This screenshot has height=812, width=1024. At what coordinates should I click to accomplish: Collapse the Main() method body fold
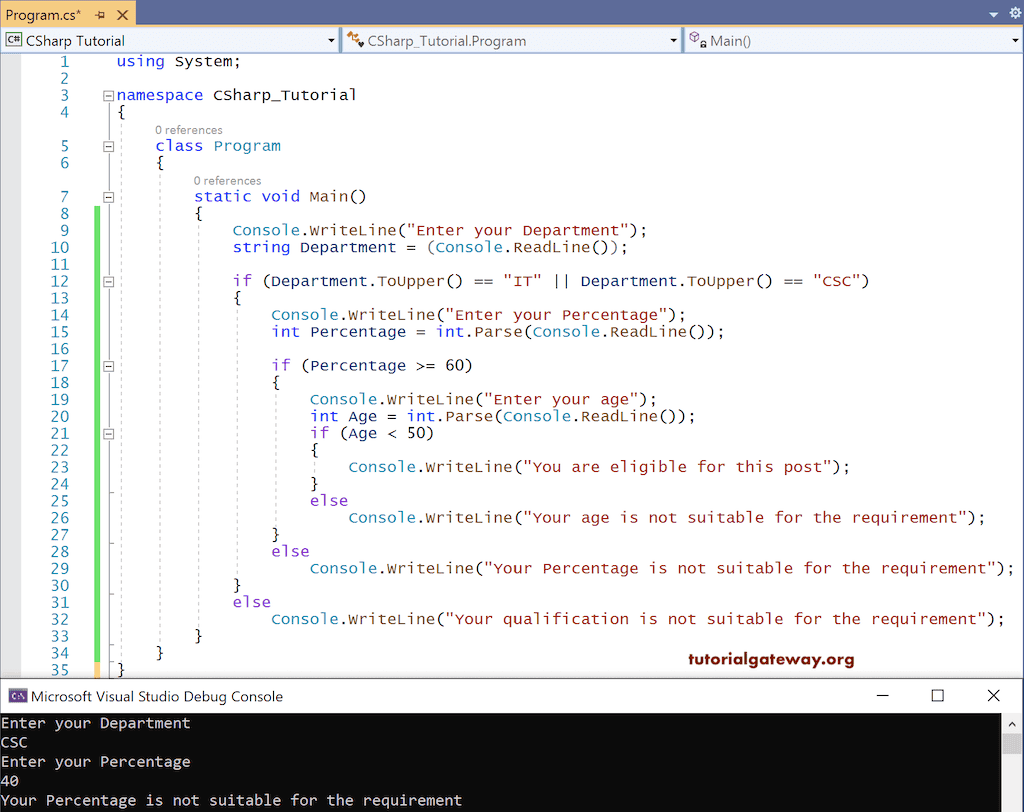click(108, 197)
